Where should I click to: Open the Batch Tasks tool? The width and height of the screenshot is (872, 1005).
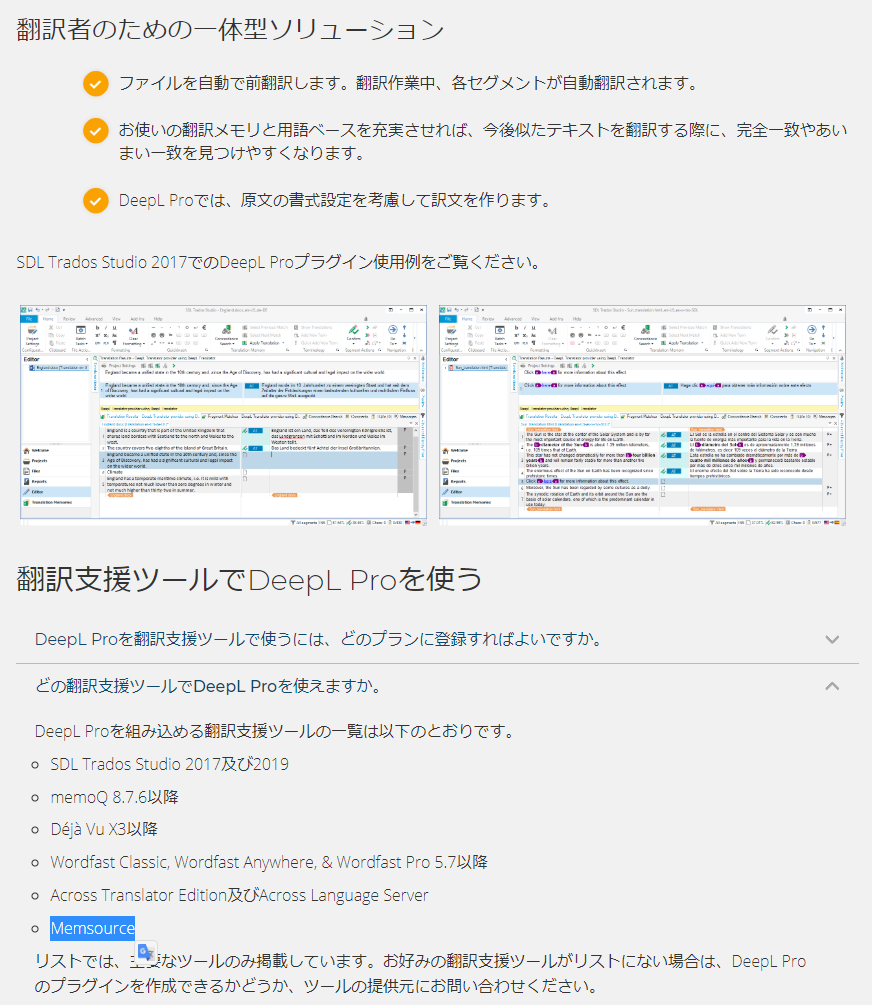coord(80,336)
